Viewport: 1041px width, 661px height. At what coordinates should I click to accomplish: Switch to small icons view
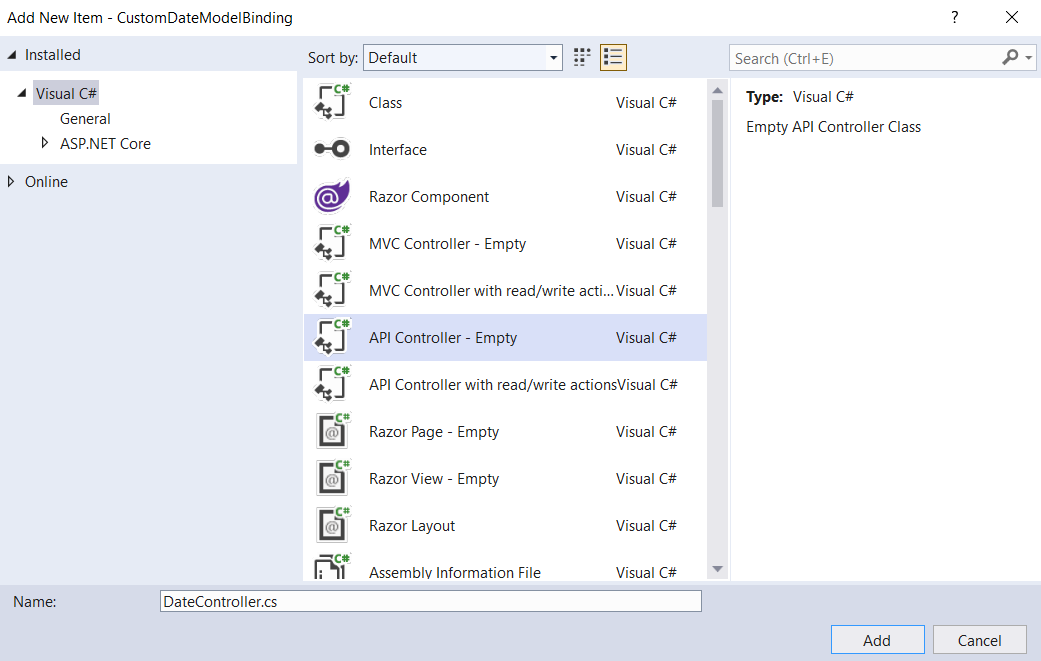581,57
